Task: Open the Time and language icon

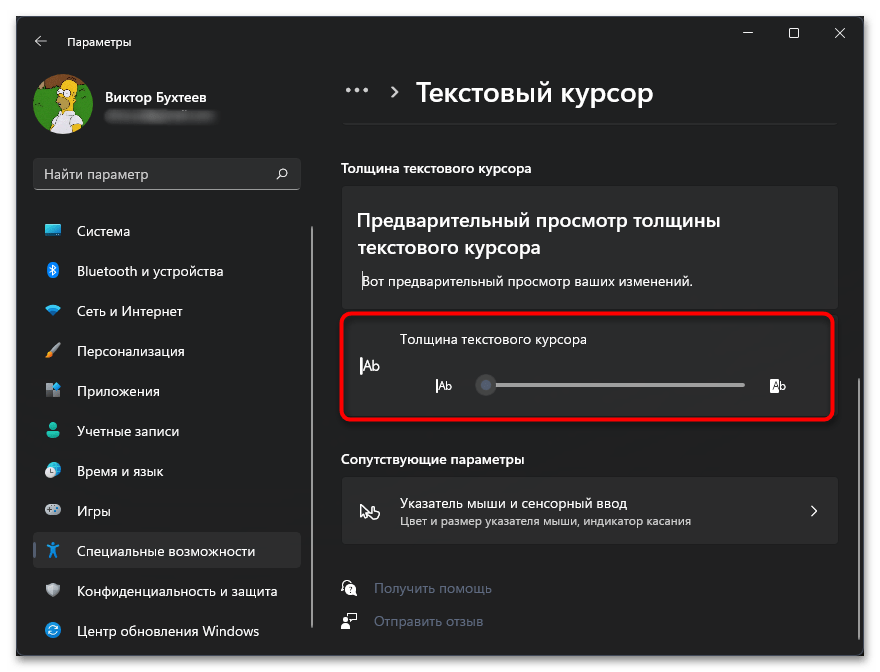Action: pyautogui.click(x=54, y=471)
